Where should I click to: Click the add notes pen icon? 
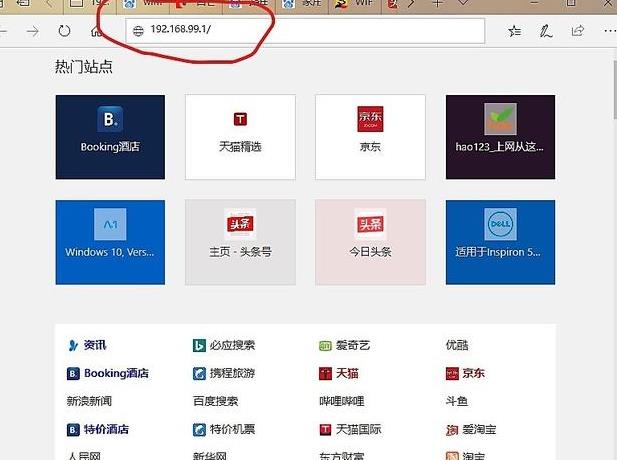click(x=546, y=31)
